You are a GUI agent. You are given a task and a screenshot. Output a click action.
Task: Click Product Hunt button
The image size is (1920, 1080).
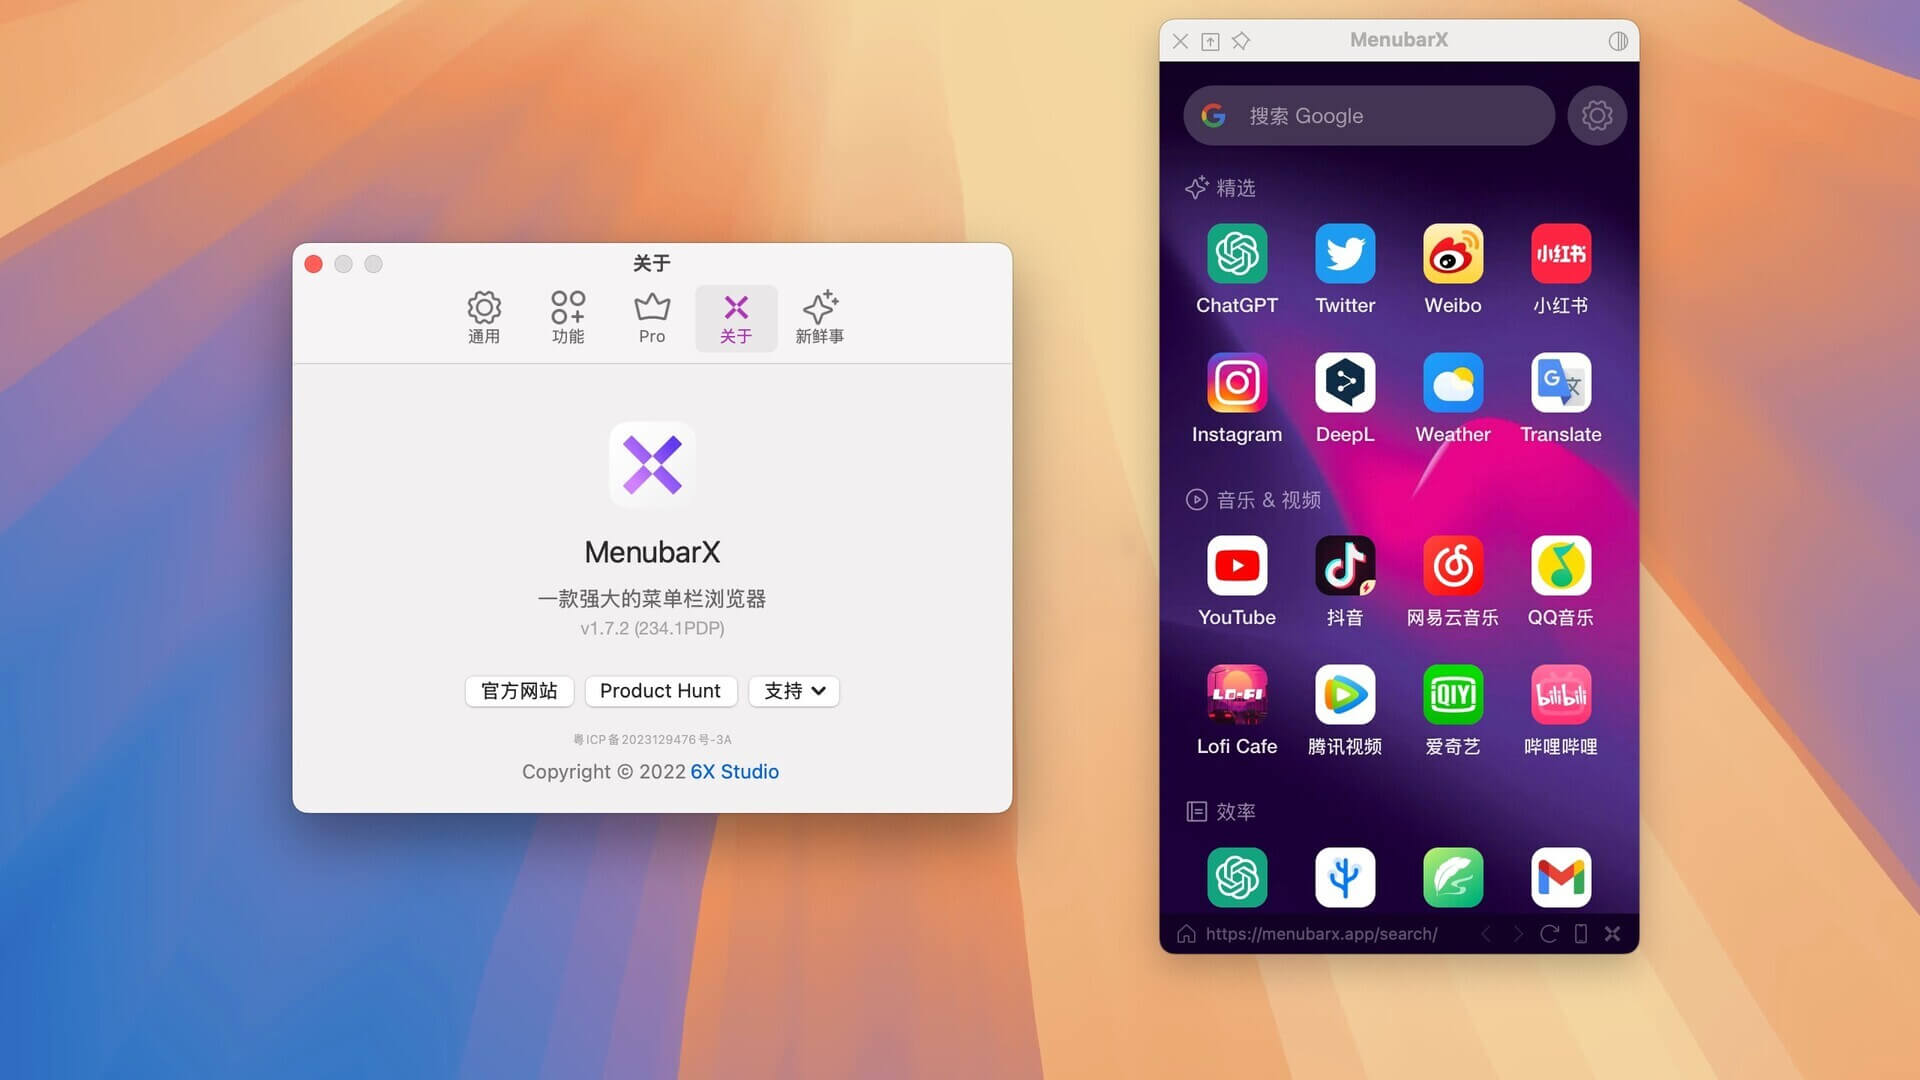659,690
